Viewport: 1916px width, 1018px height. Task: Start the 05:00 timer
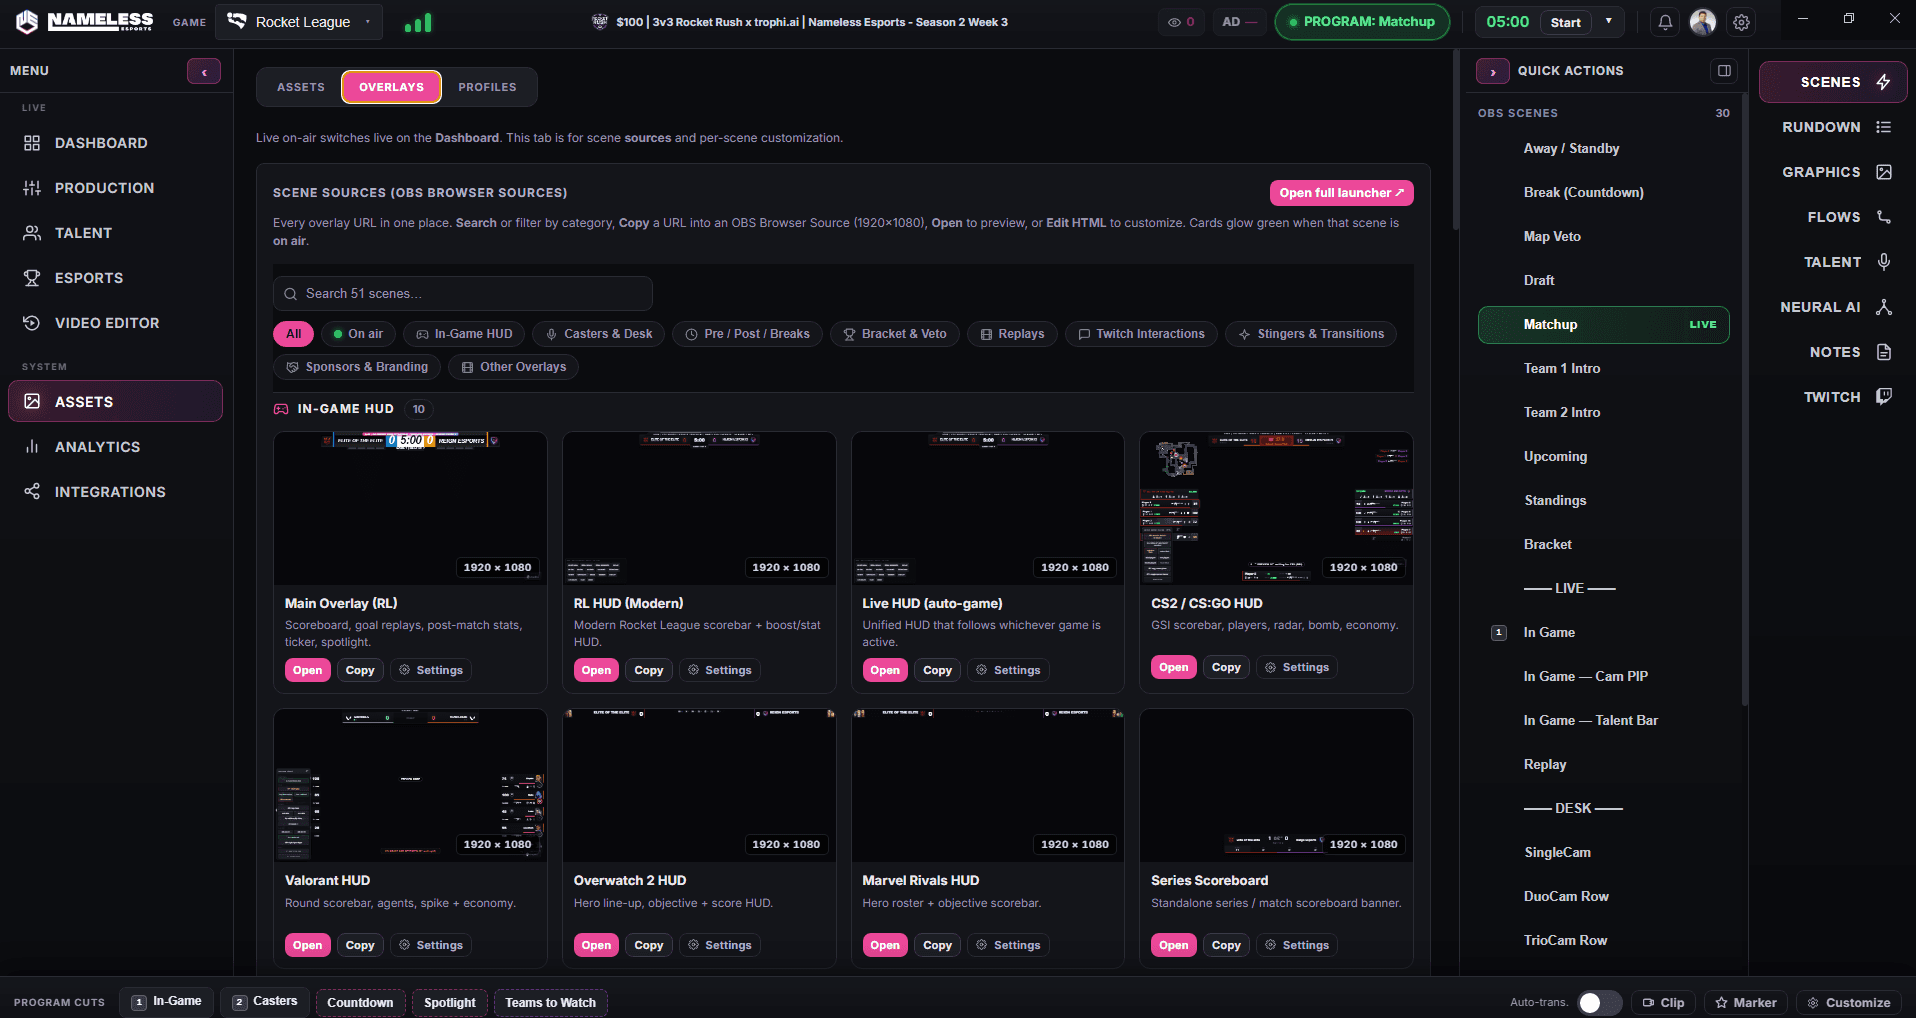pos(1565,22)
